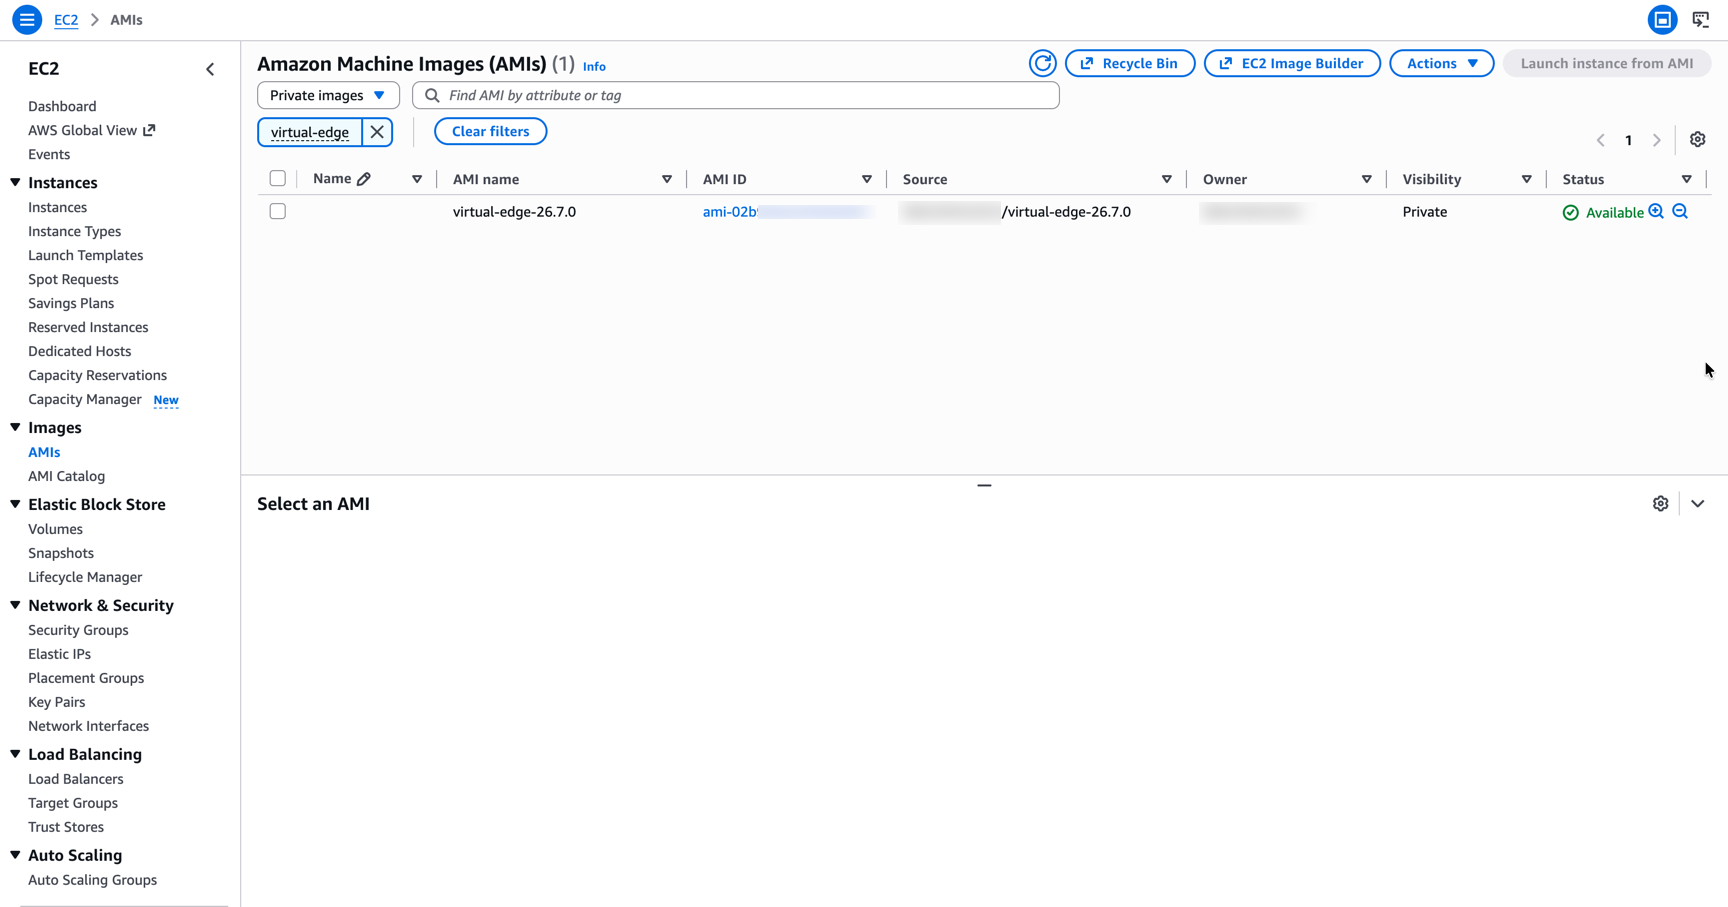The height and width of the screenshot is (907, 1728).
Task: Sort by AMI name column arrow
Action: point(667,180)
